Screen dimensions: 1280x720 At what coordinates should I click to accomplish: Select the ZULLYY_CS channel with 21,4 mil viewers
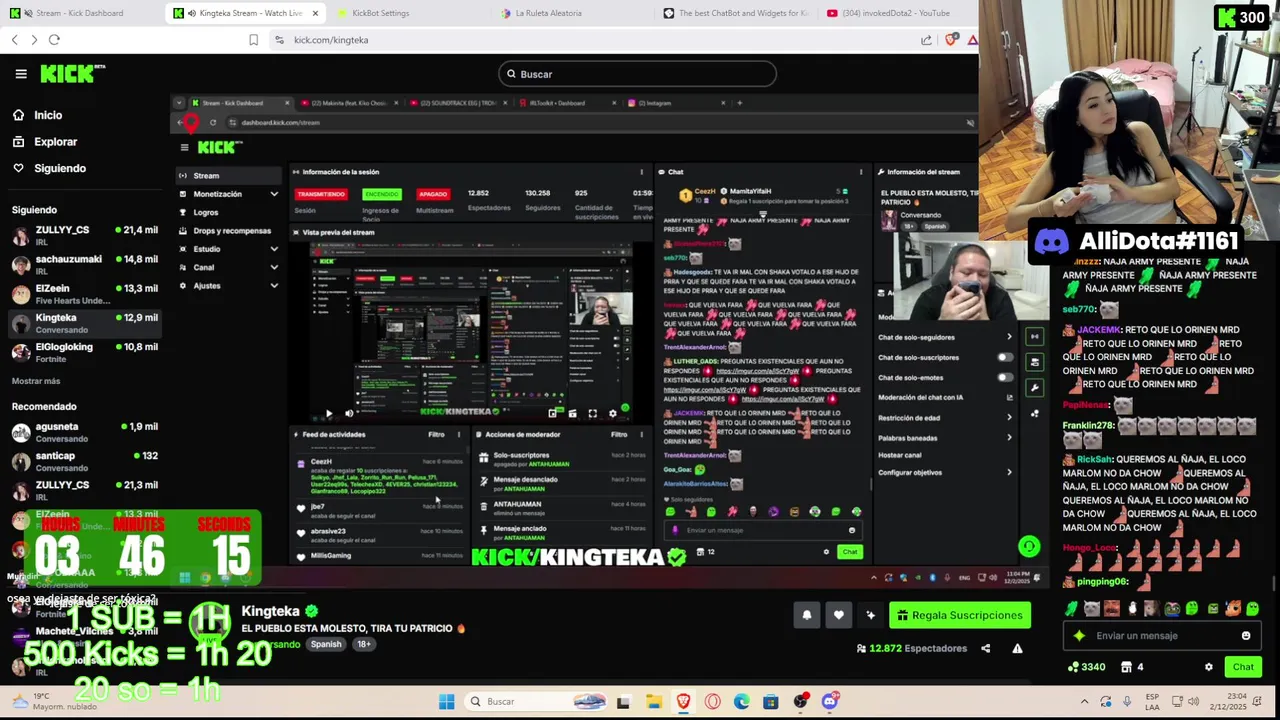(85, 236)
